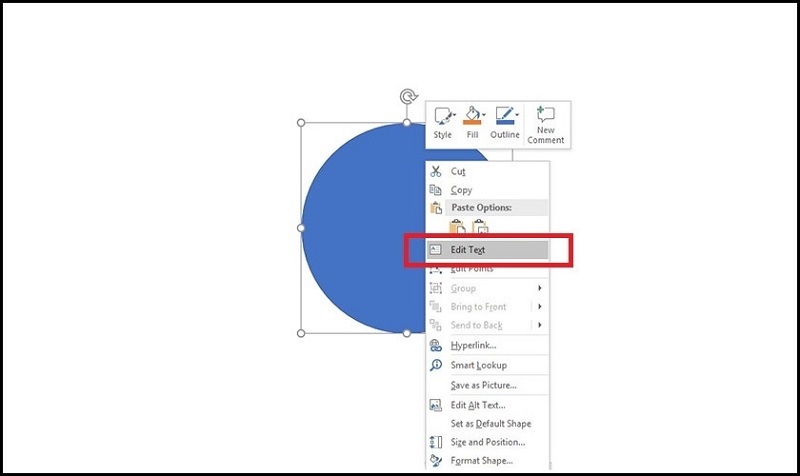Click the Smart Lookup magnifier icon
Screen dimensions: 800x476
point(435,365)
